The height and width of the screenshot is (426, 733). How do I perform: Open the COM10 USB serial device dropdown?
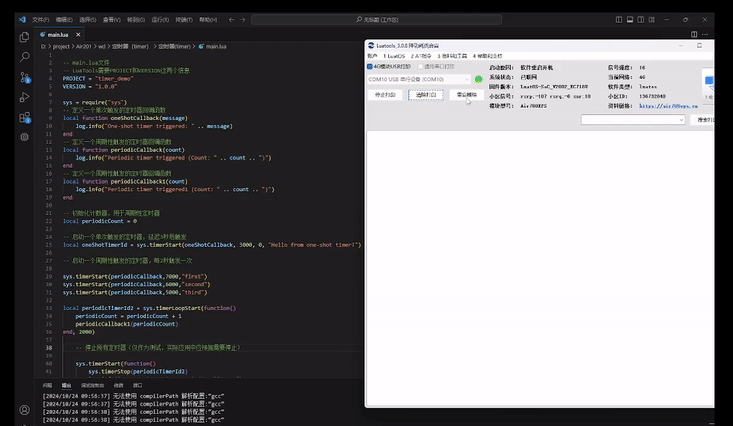(x=418, y=79)
